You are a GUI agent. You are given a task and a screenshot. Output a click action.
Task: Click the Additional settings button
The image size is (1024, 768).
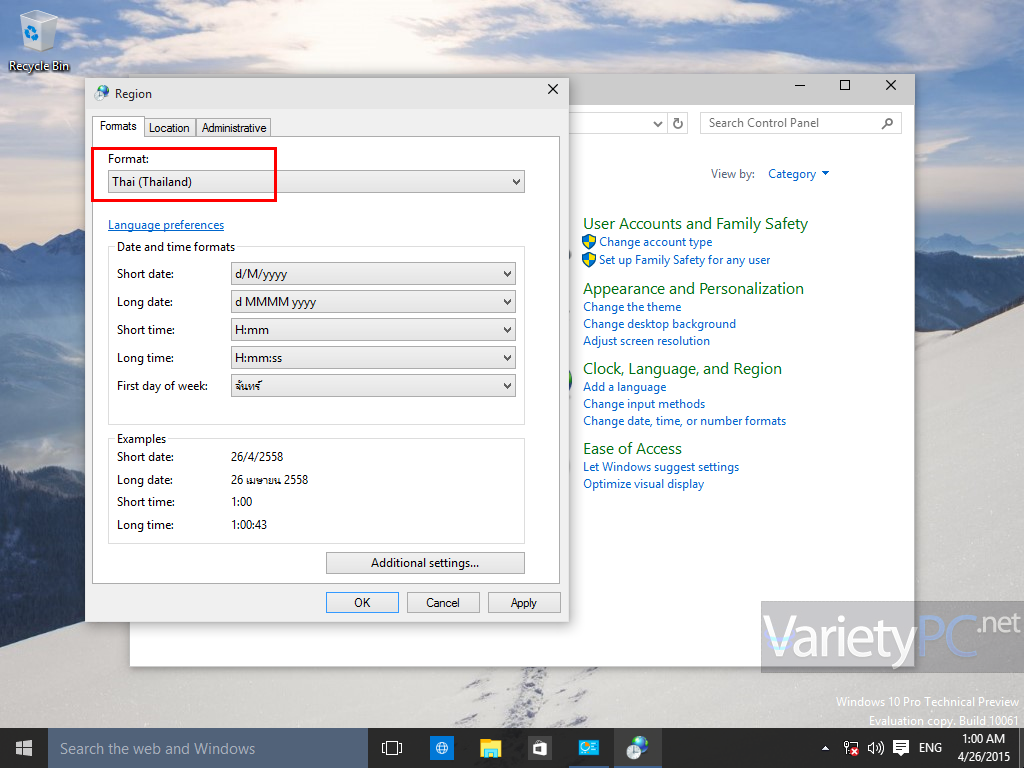point(425,563)
